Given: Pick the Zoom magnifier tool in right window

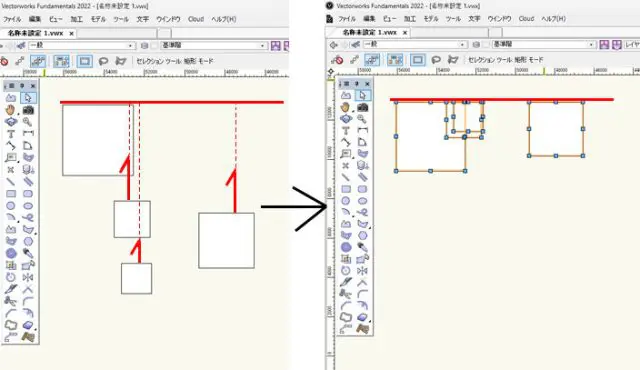Looking at the screenshot, I should coord(362,119).
